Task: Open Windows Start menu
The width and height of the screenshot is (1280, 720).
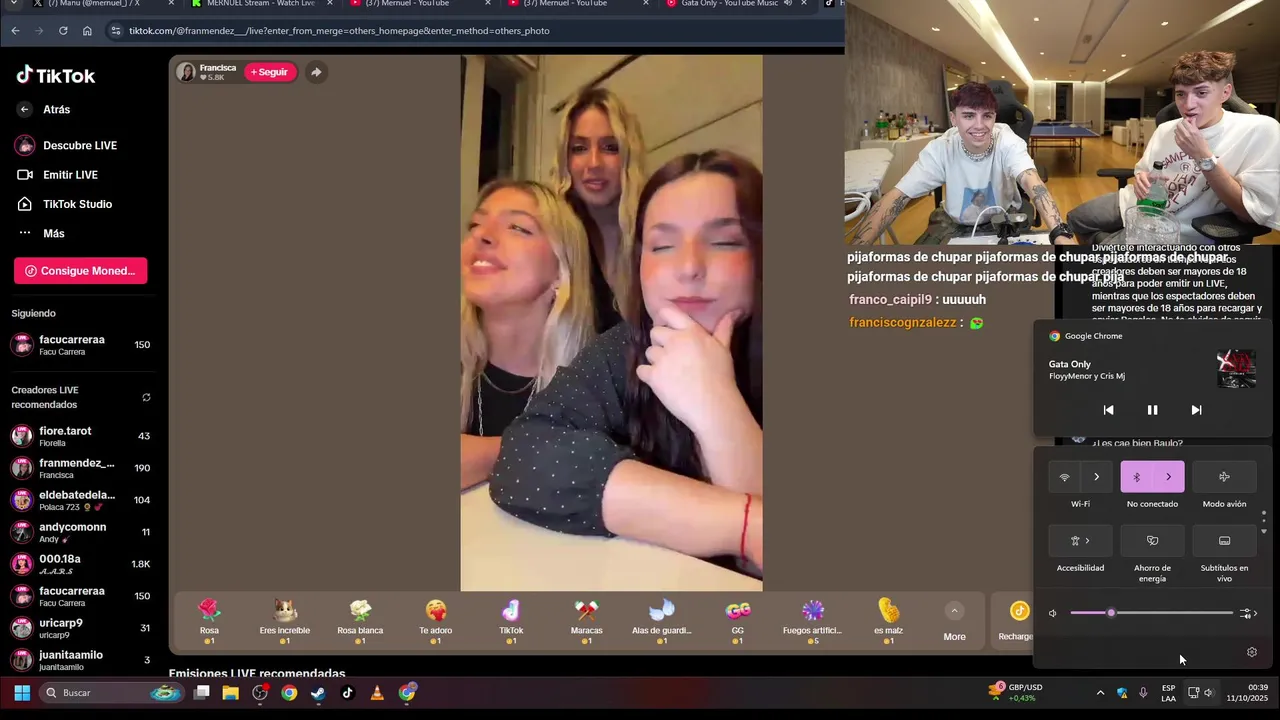Action: (22, 692)
